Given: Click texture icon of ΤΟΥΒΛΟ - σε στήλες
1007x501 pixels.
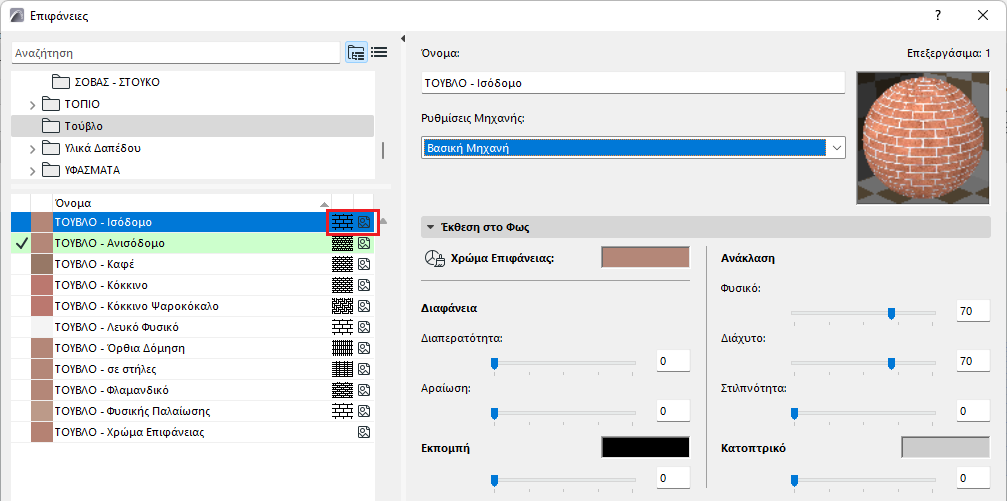Looking at the screenshot, I should (364, 369).
